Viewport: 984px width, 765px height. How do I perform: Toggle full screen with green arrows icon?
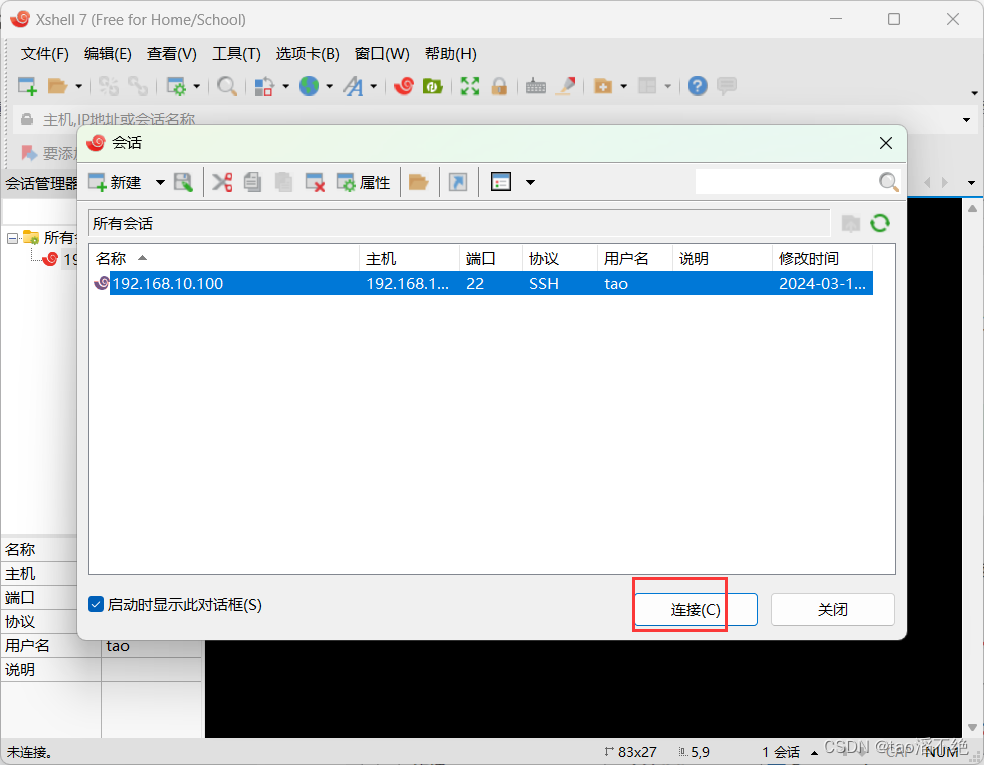tap(469, 86)
